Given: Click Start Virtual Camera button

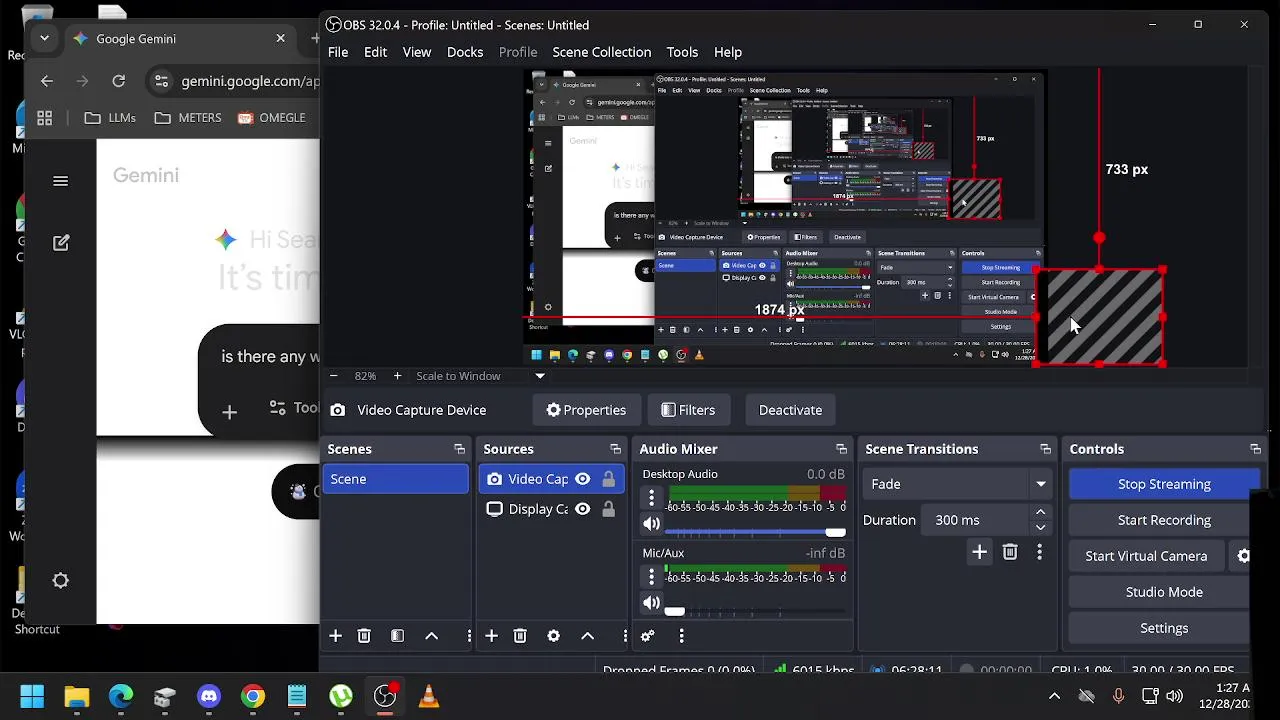Looking at the screenshot, I should pyautogui.click(x=1146, y=556).
